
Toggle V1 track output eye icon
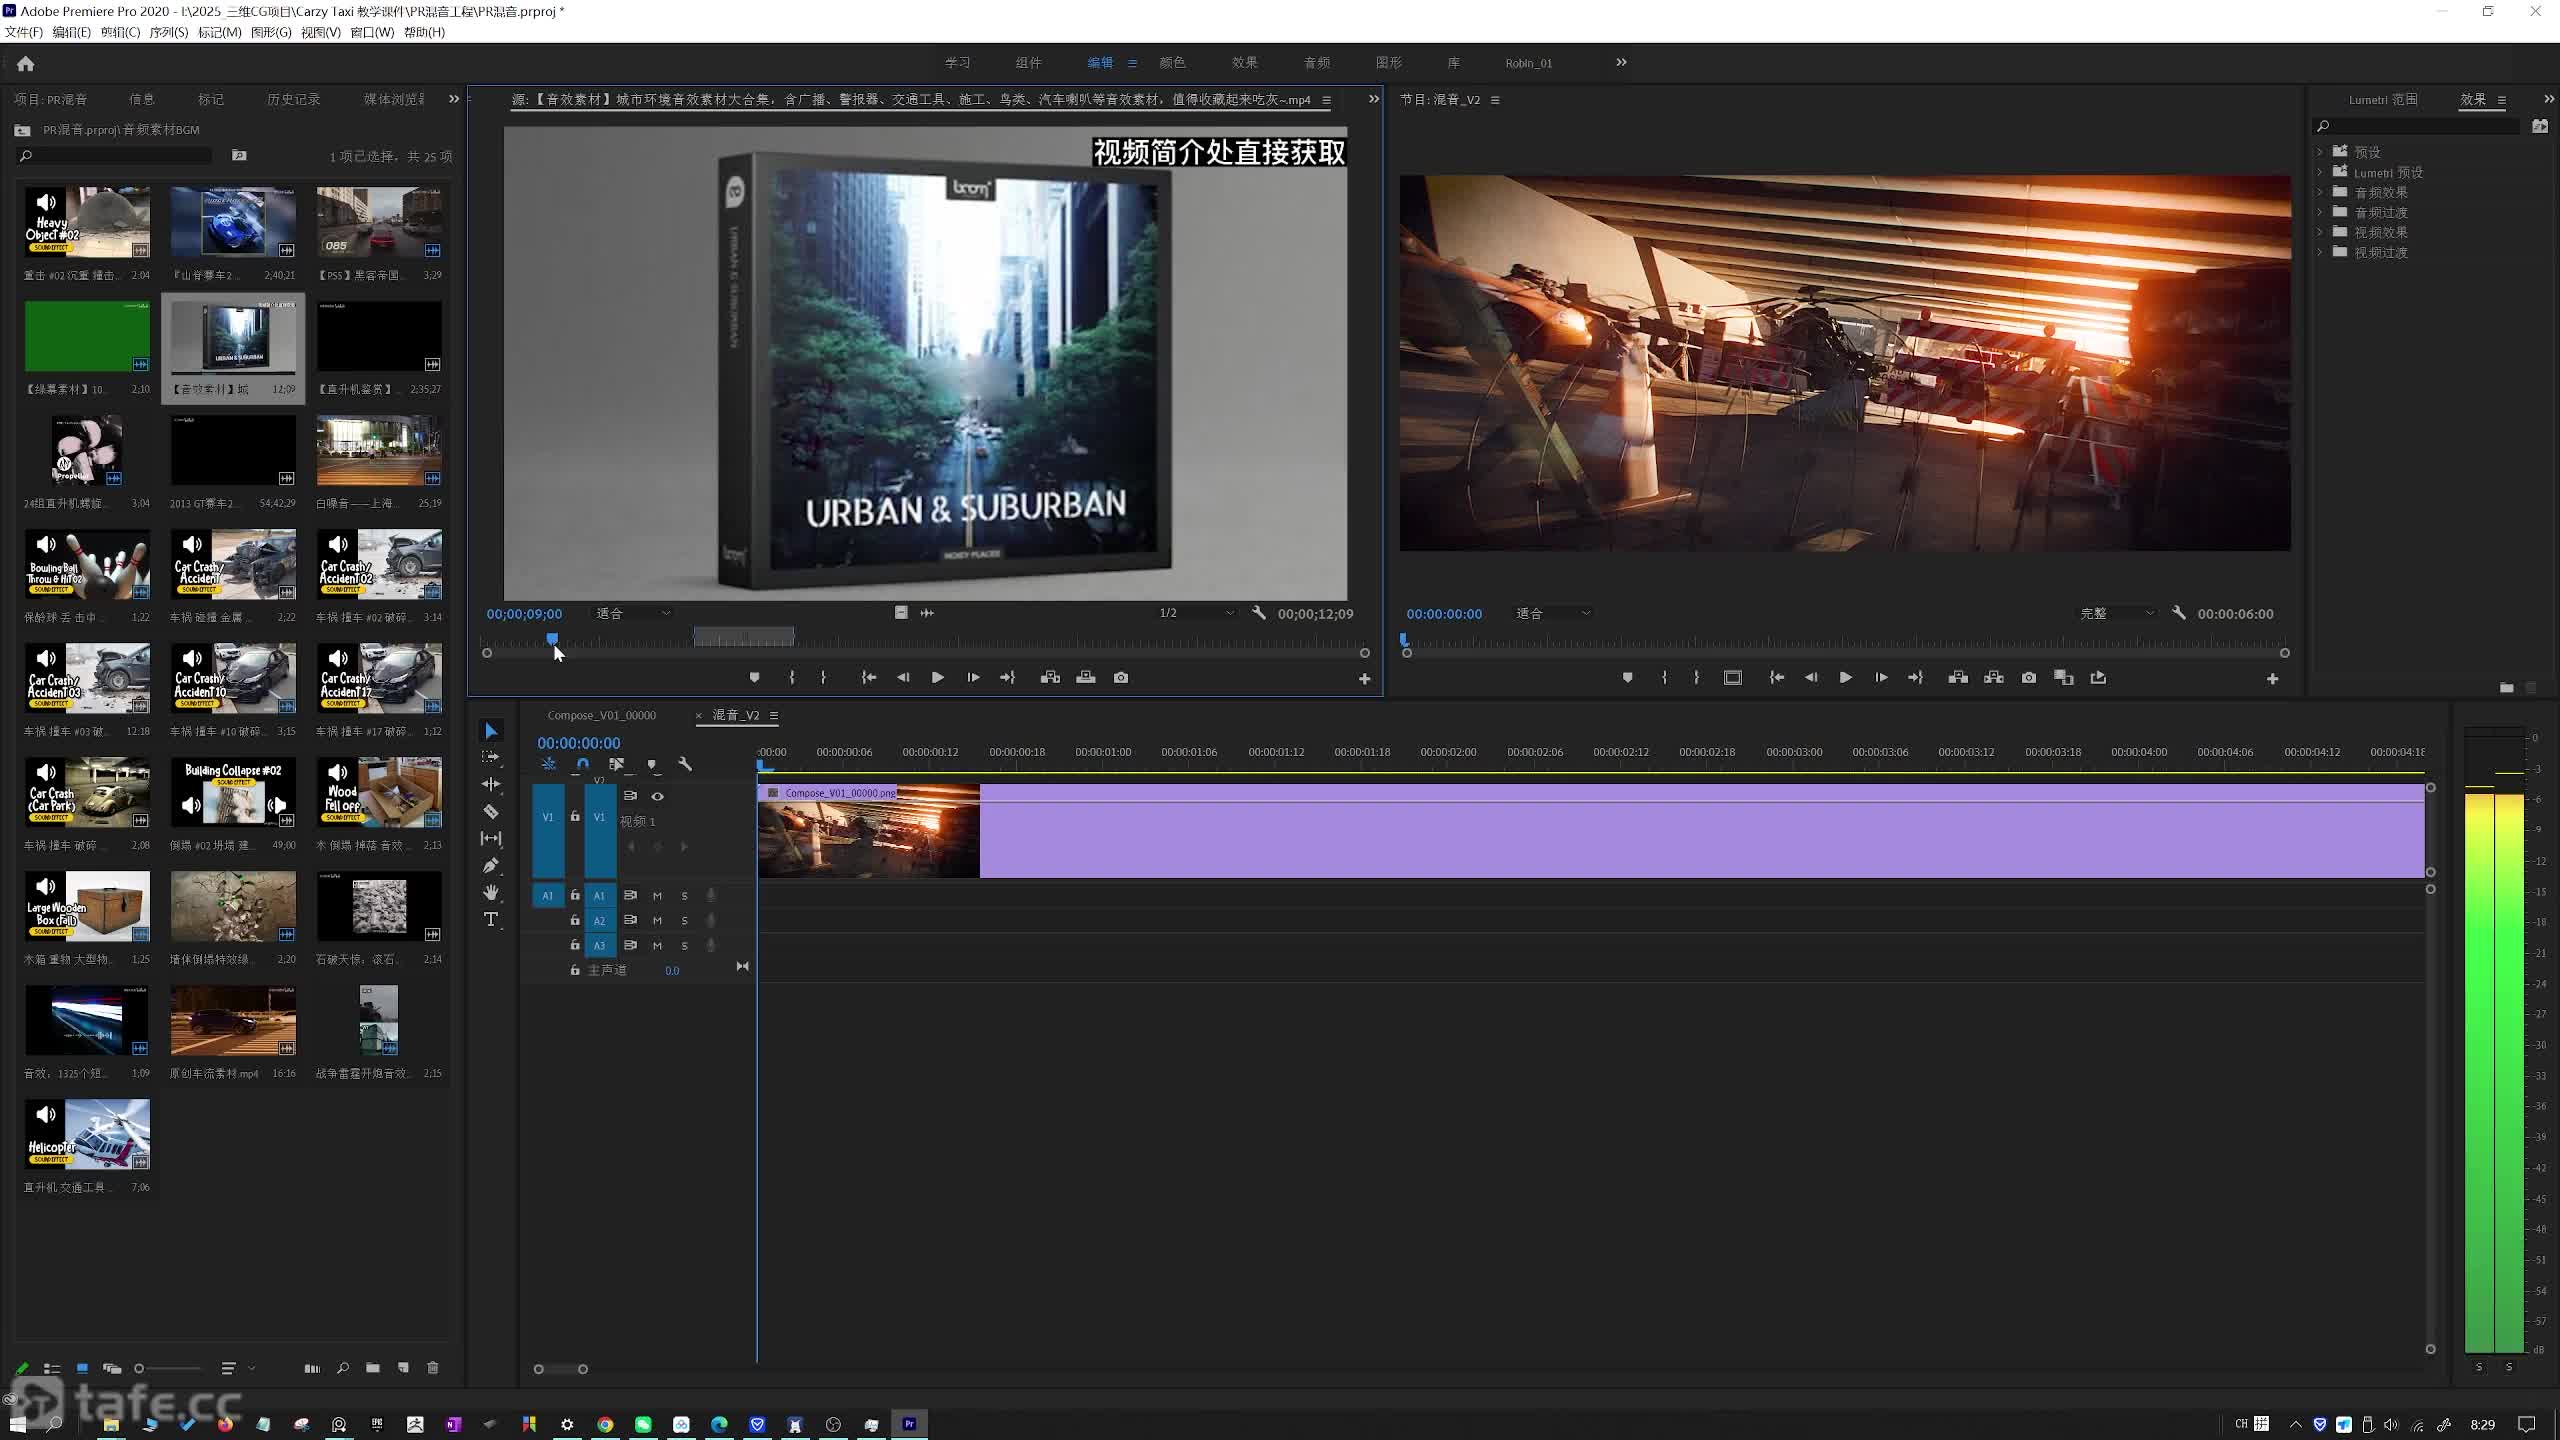tap(657, 796)
